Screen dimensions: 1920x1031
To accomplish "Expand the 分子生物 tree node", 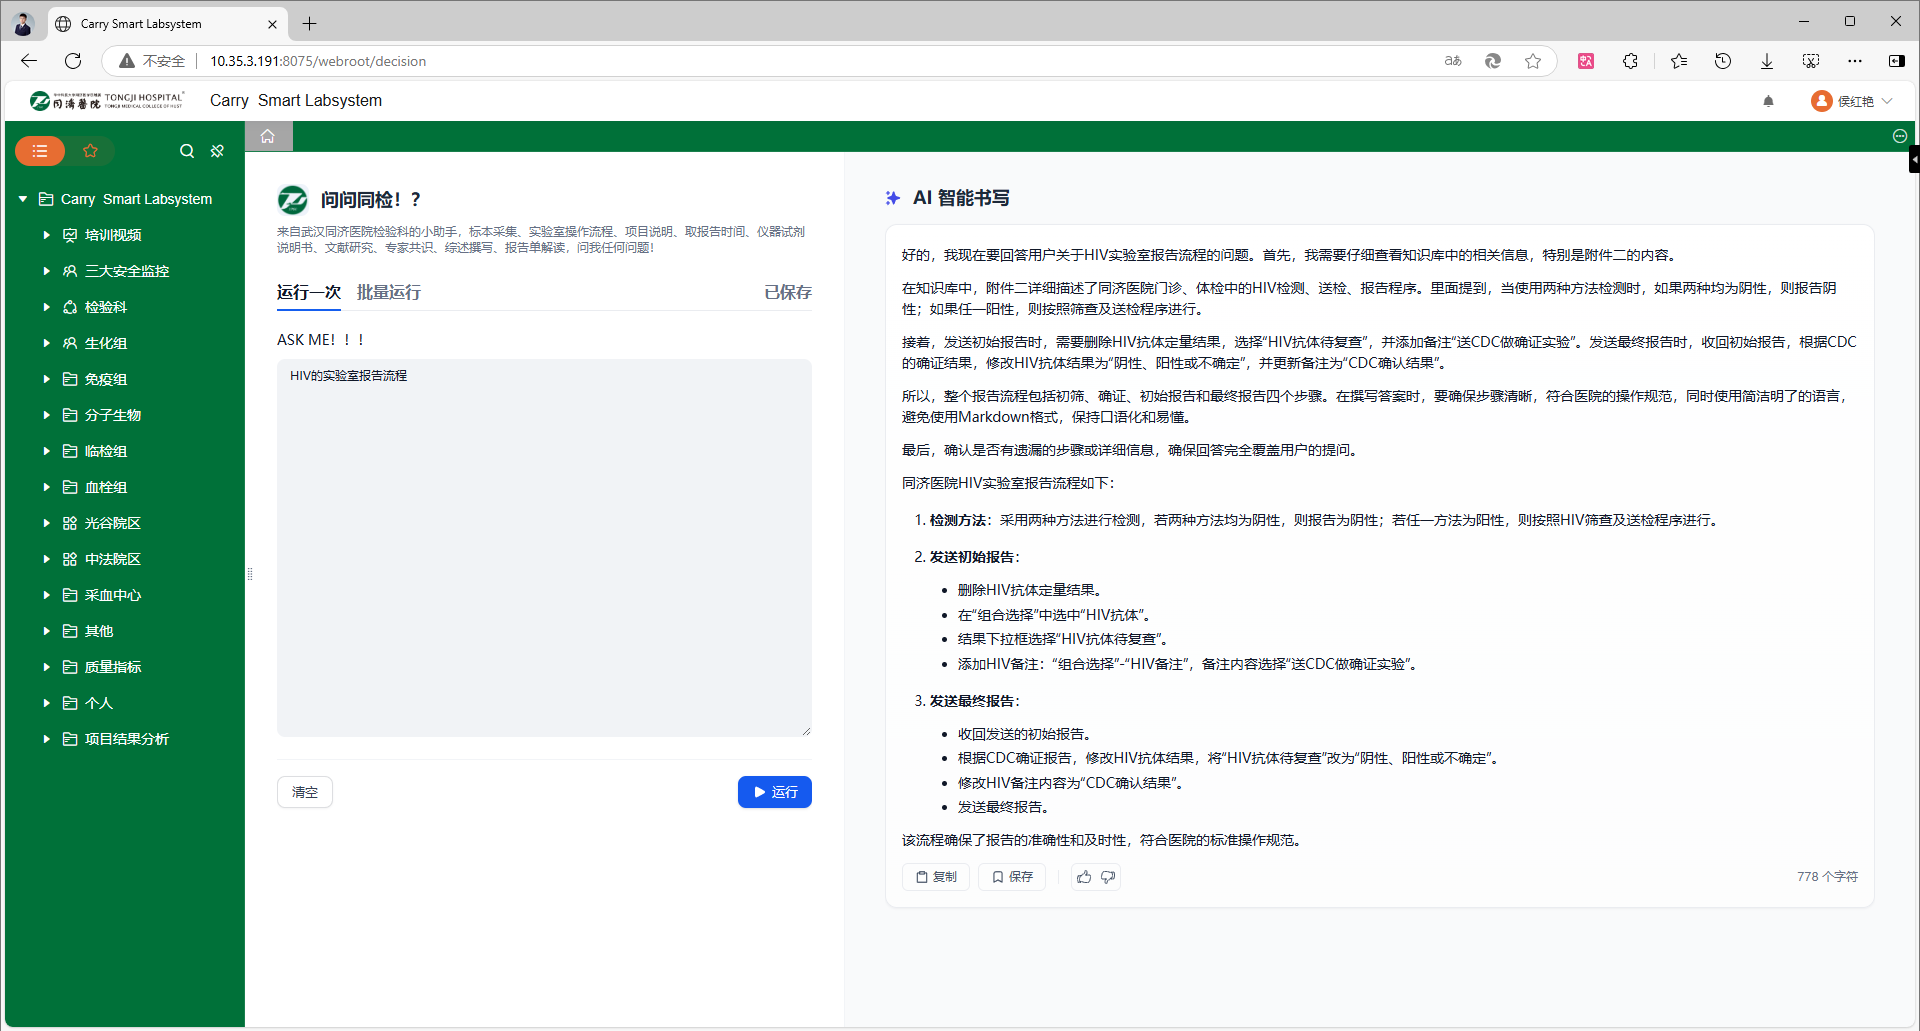I will pos(46,415).
